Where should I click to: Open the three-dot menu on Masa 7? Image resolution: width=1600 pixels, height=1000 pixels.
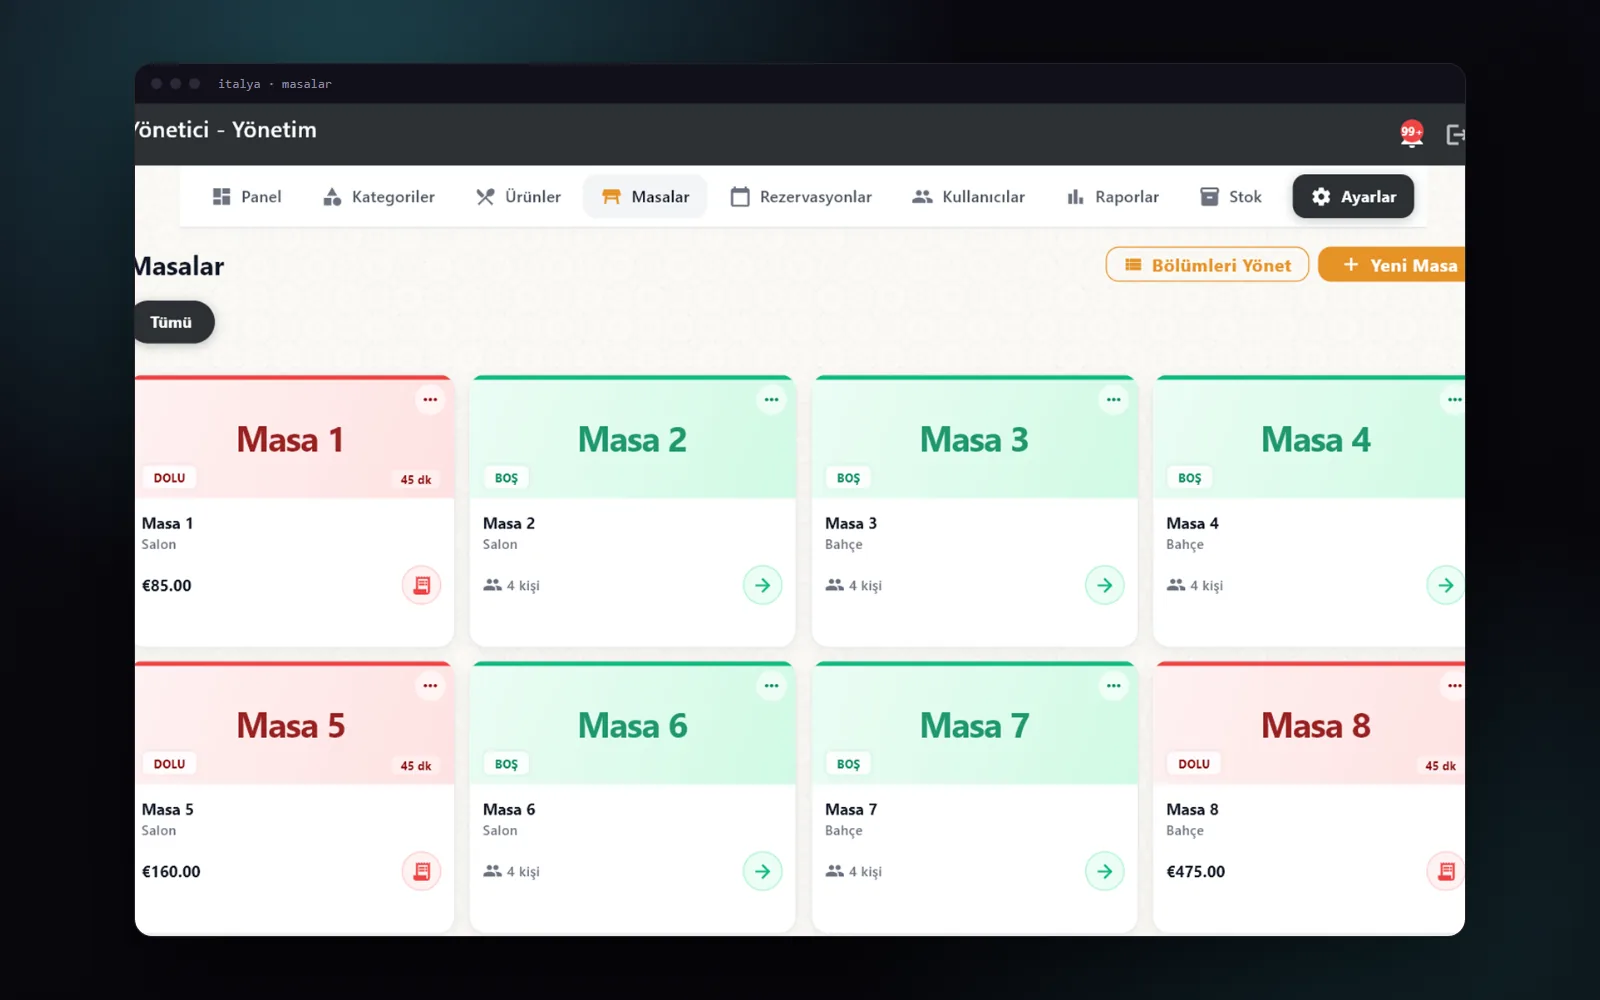[1113, 686]
